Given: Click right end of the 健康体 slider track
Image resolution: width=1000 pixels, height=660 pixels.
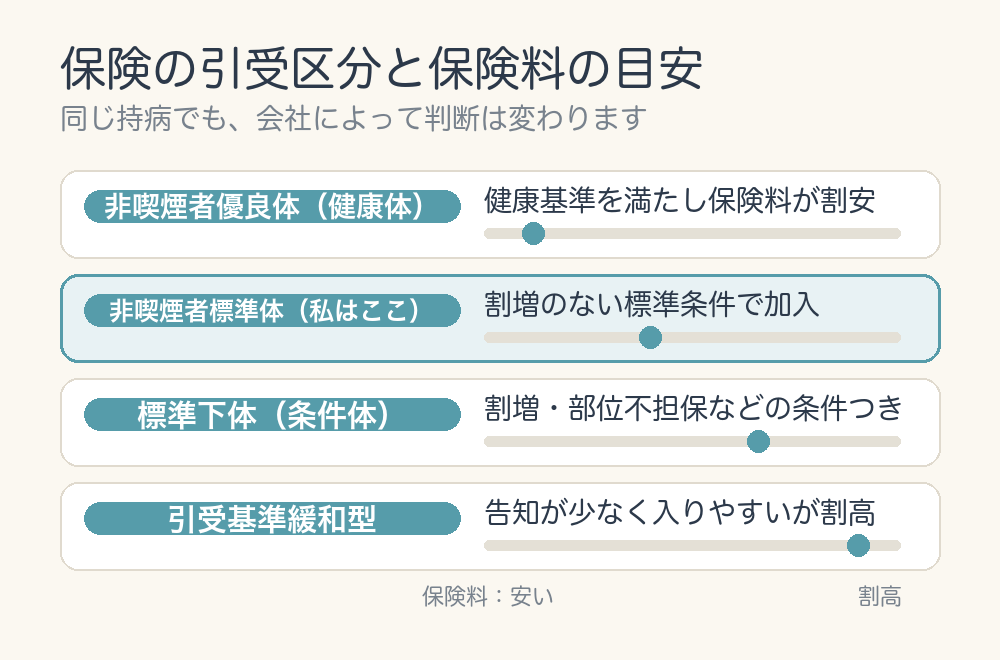Looking at the screenshot, I should click(895, 233).
